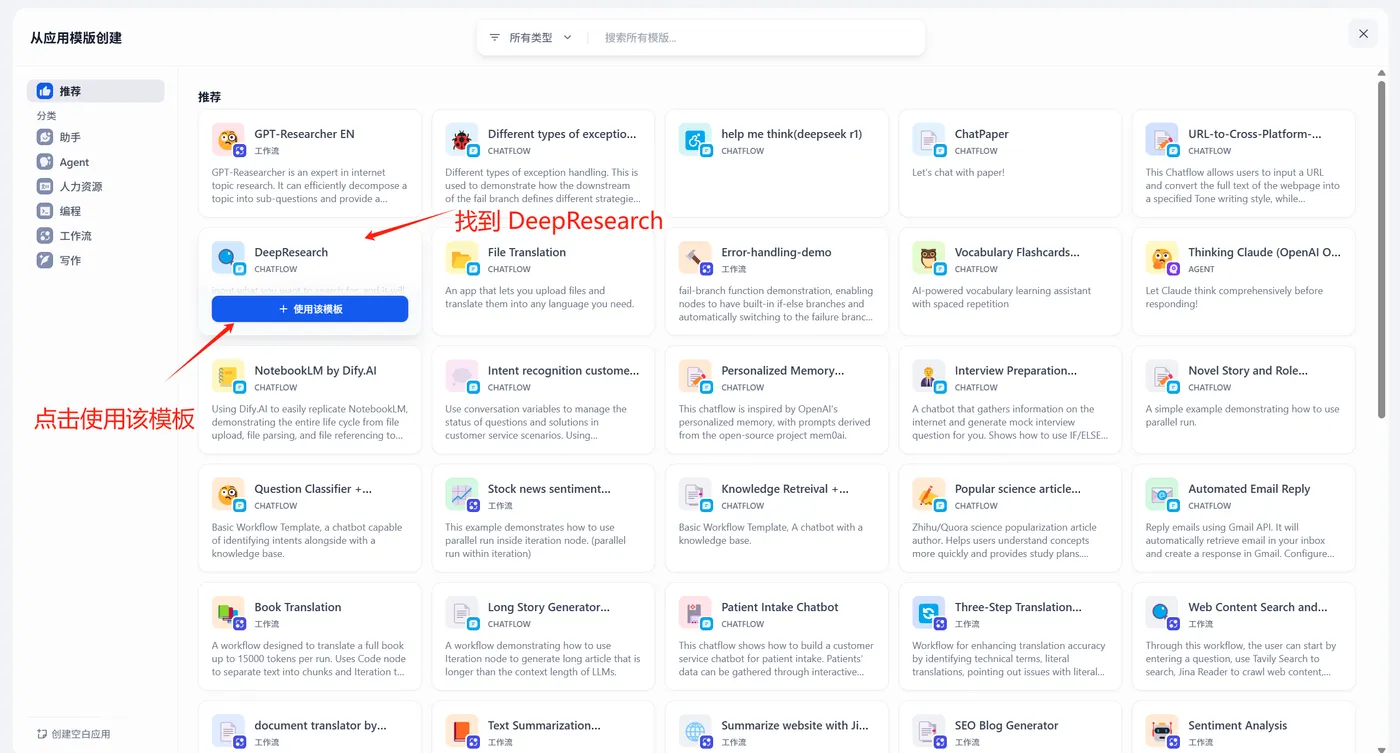Click the DeepResearch magnifier icon

coord(228,257)
